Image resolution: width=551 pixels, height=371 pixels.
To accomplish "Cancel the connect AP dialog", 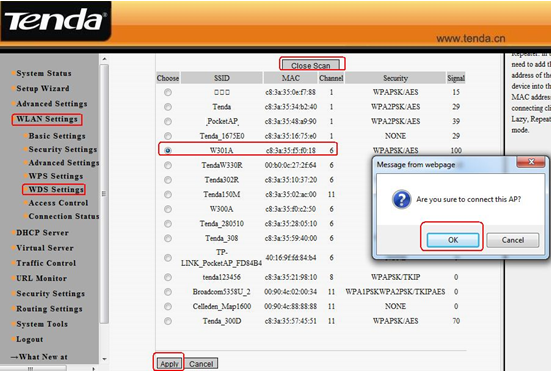I will pyautogui.click(x=513, y=240).
